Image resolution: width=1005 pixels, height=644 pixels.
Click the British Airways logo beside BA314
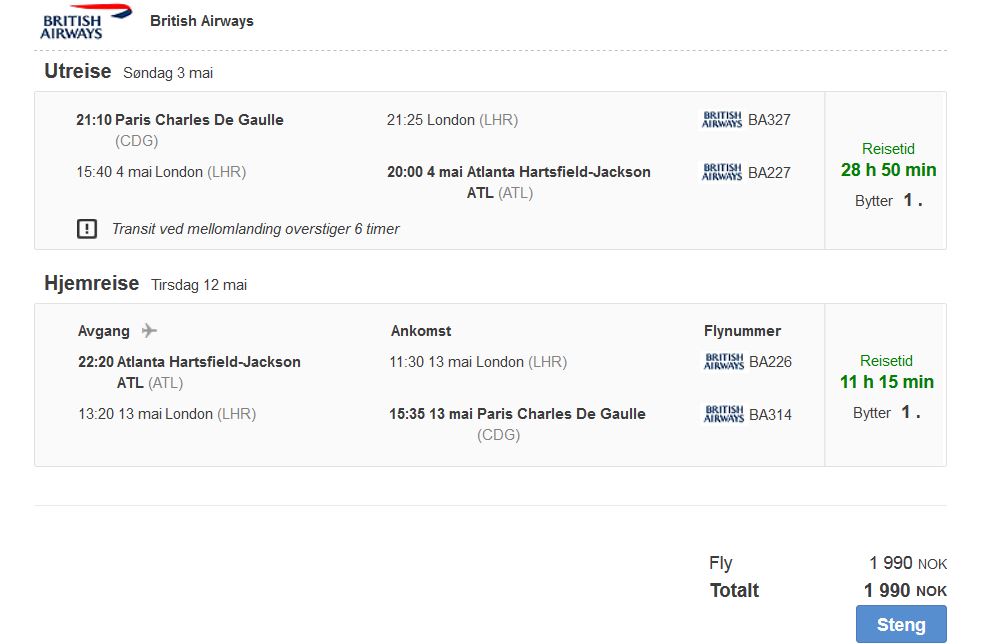point(724,414)
